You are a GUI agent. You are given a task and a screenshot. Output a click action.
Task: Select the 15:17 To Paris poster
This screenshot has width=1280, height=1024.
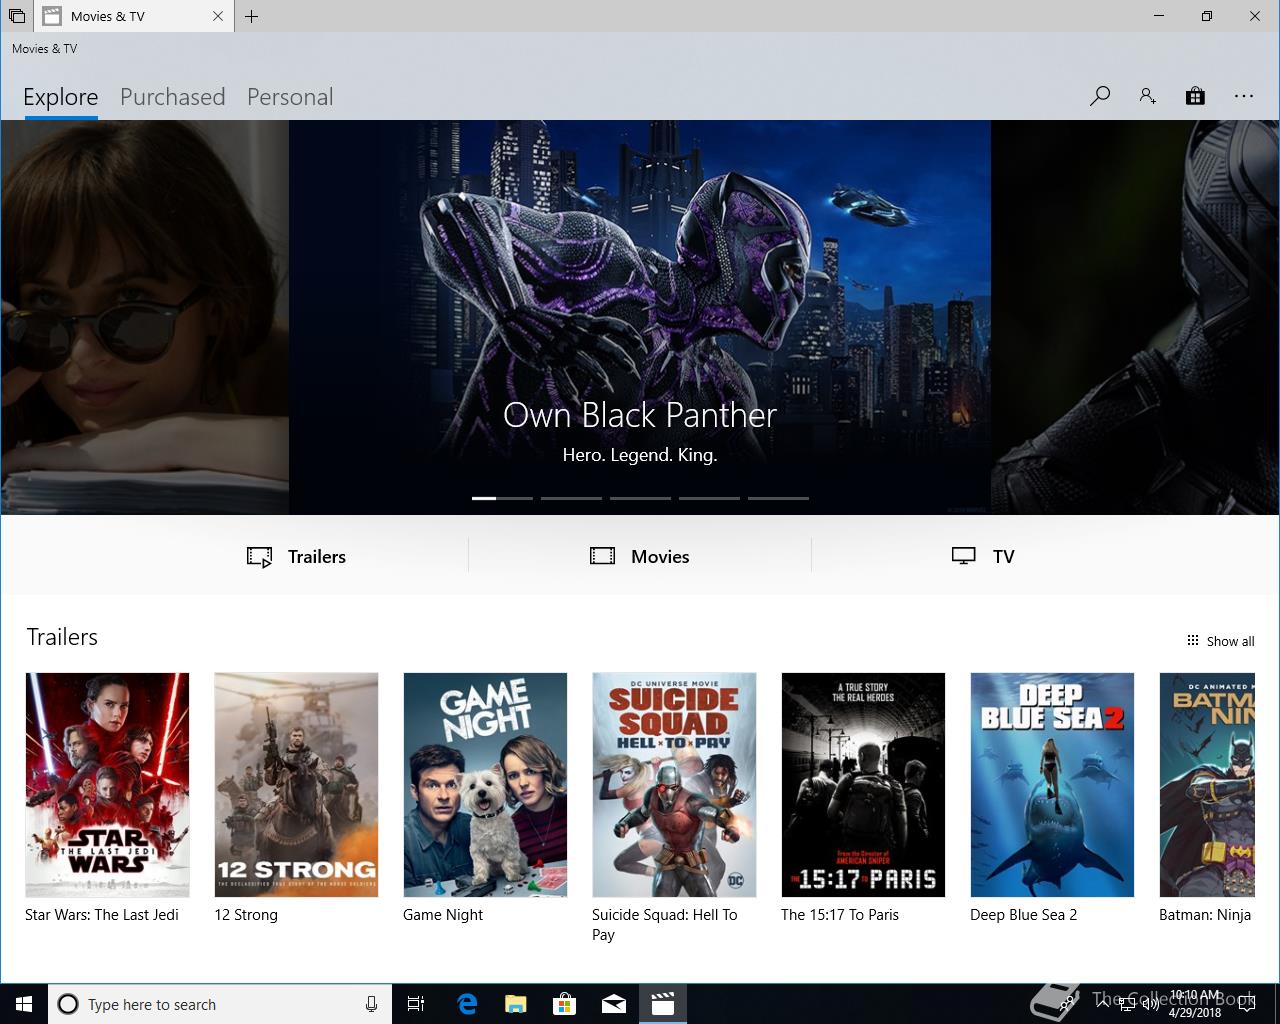click(863, 785)
